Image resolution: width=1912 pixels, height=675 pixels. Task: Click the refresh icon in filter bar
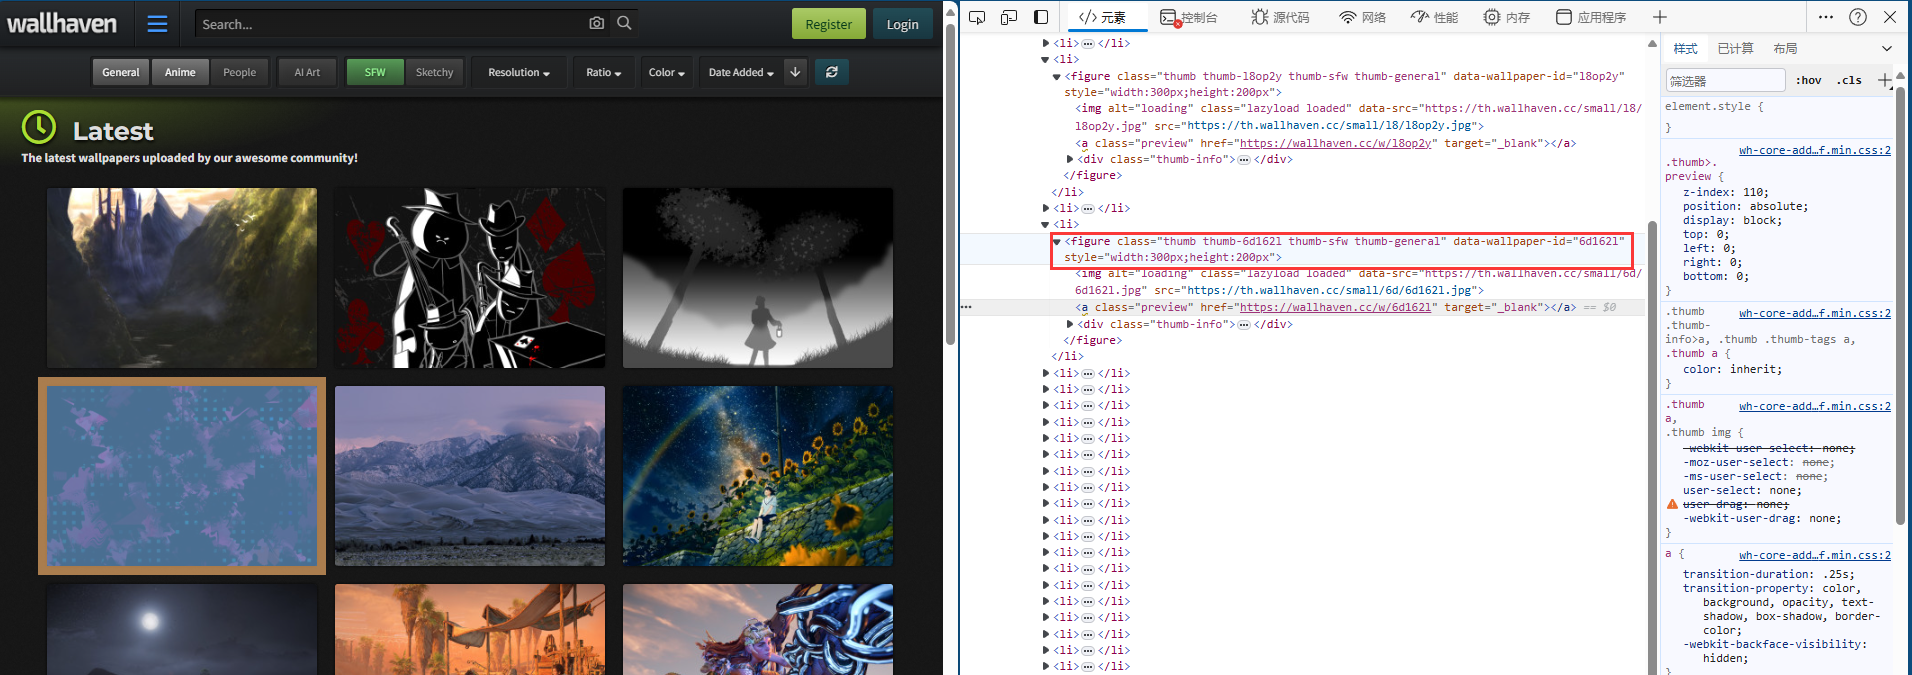click(x=832, y=72)
